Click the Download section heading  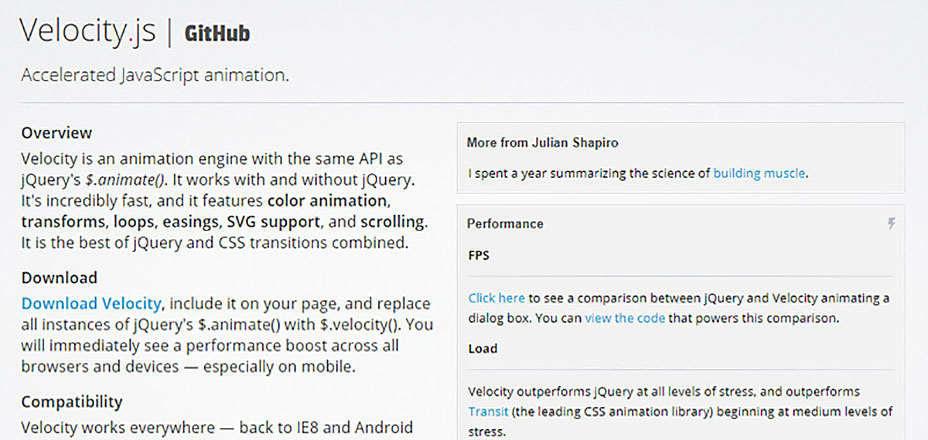pos(59,278)
